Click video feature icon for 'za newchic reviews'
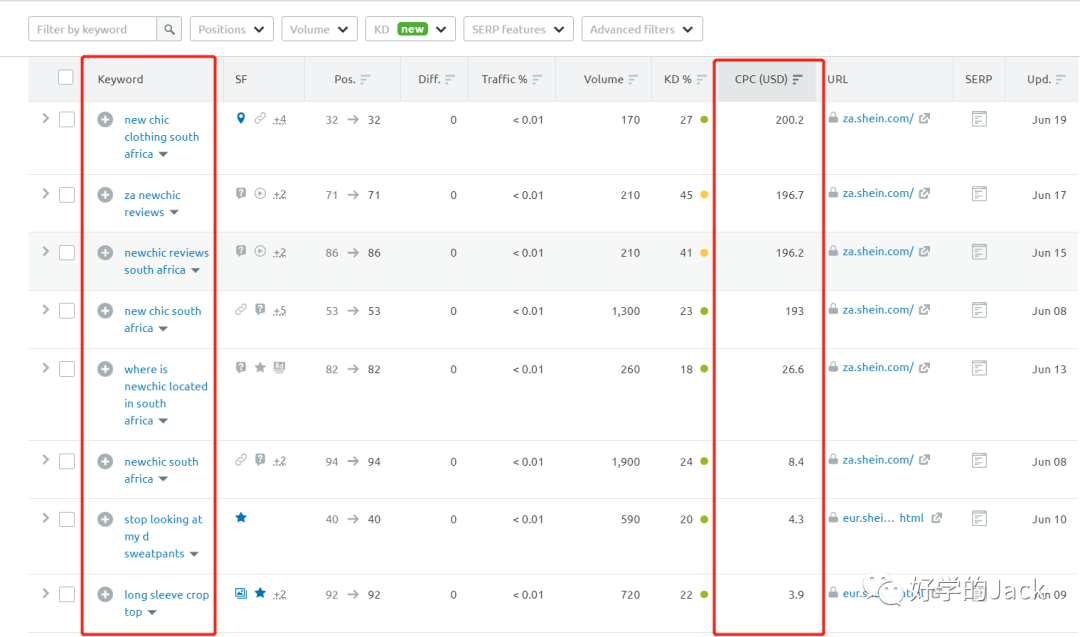 pos(260,194)
